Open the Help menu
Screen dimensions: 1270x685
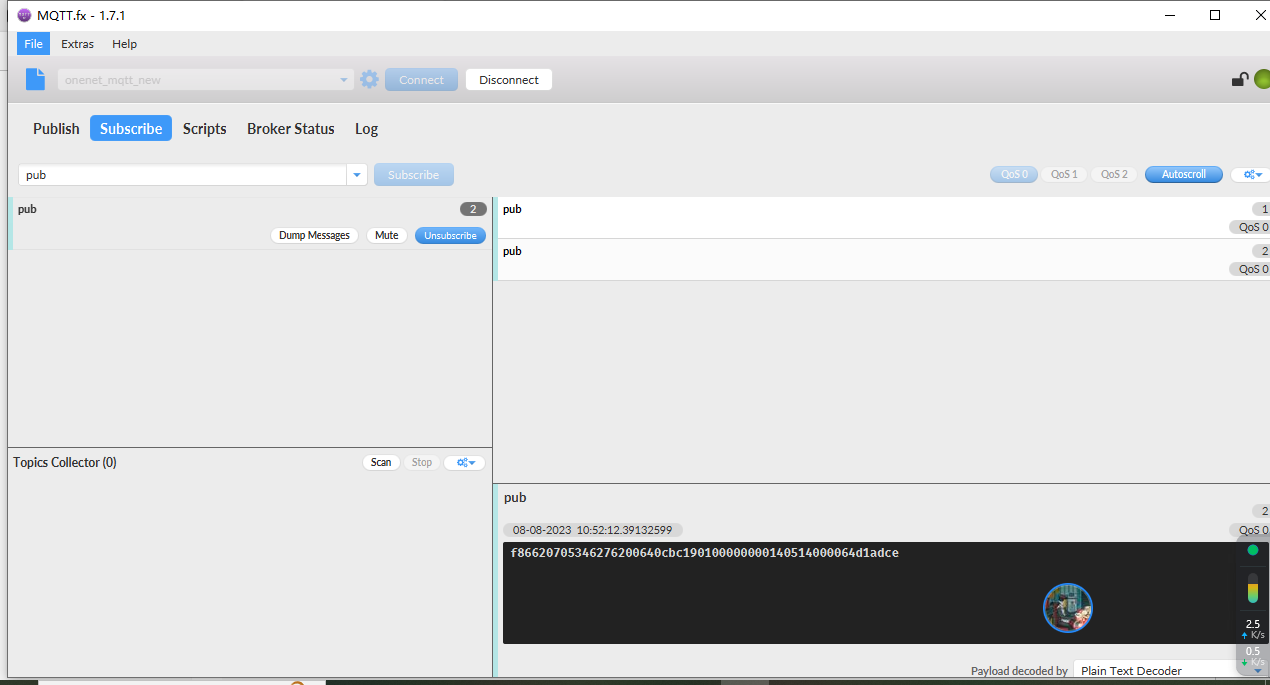click(125, 44)
